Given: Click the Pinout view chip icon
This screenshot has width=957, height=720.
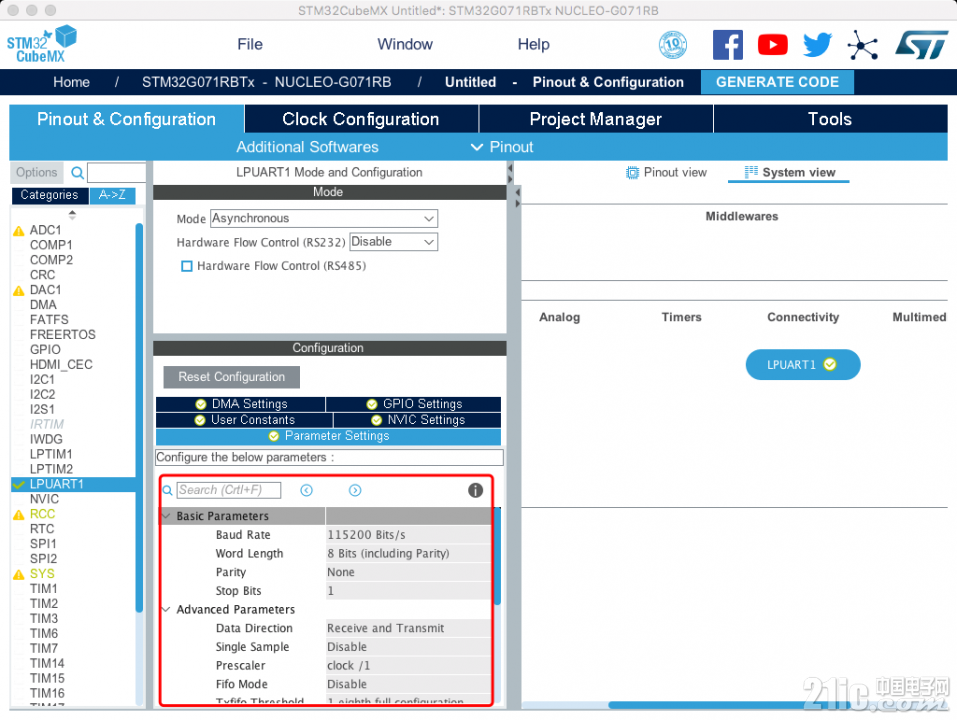Looking at the screenshot, I should coord(632,173).
